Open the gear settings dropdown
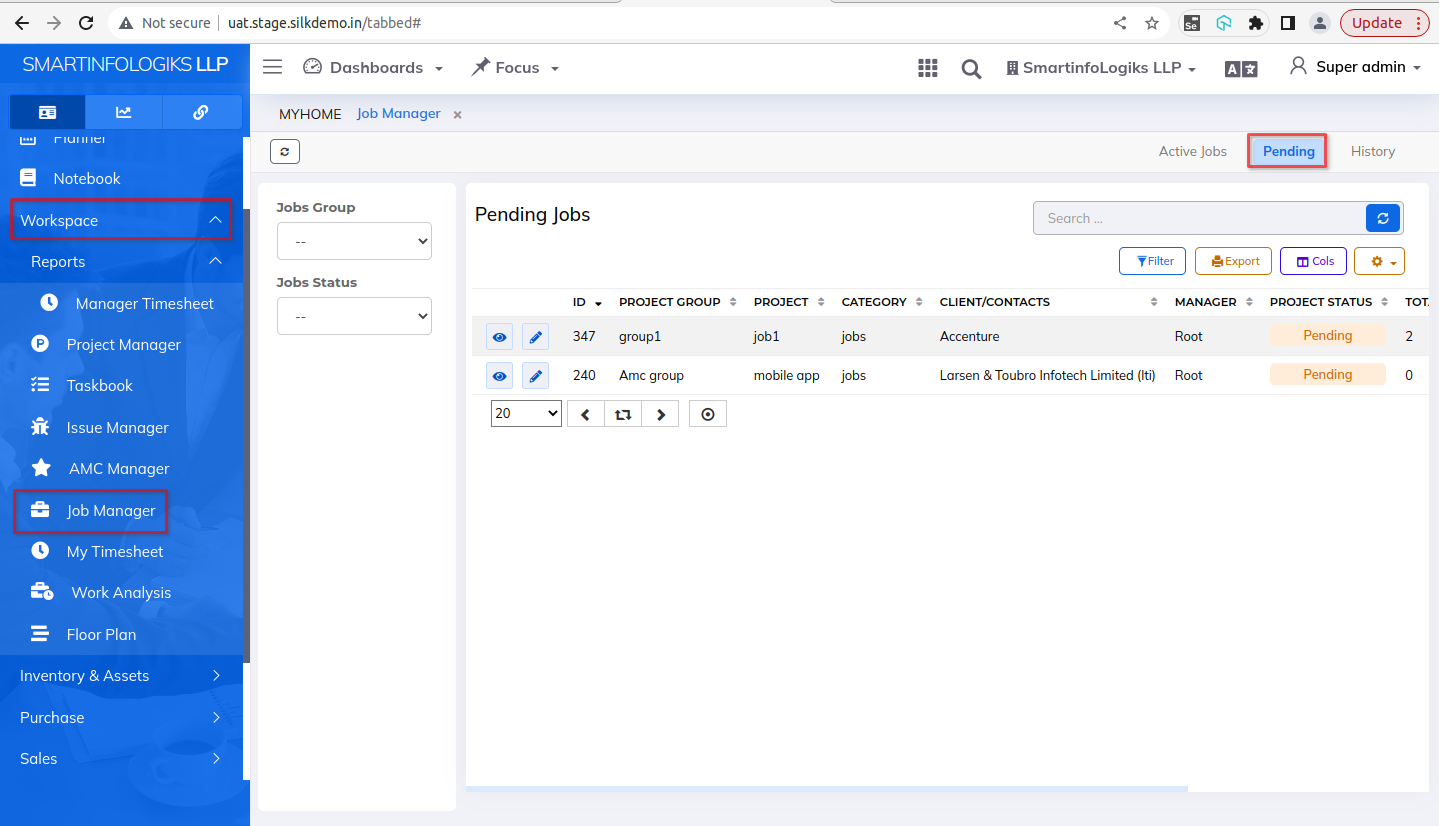This screenshot has height=826, width=1439. pos(1379,261)
